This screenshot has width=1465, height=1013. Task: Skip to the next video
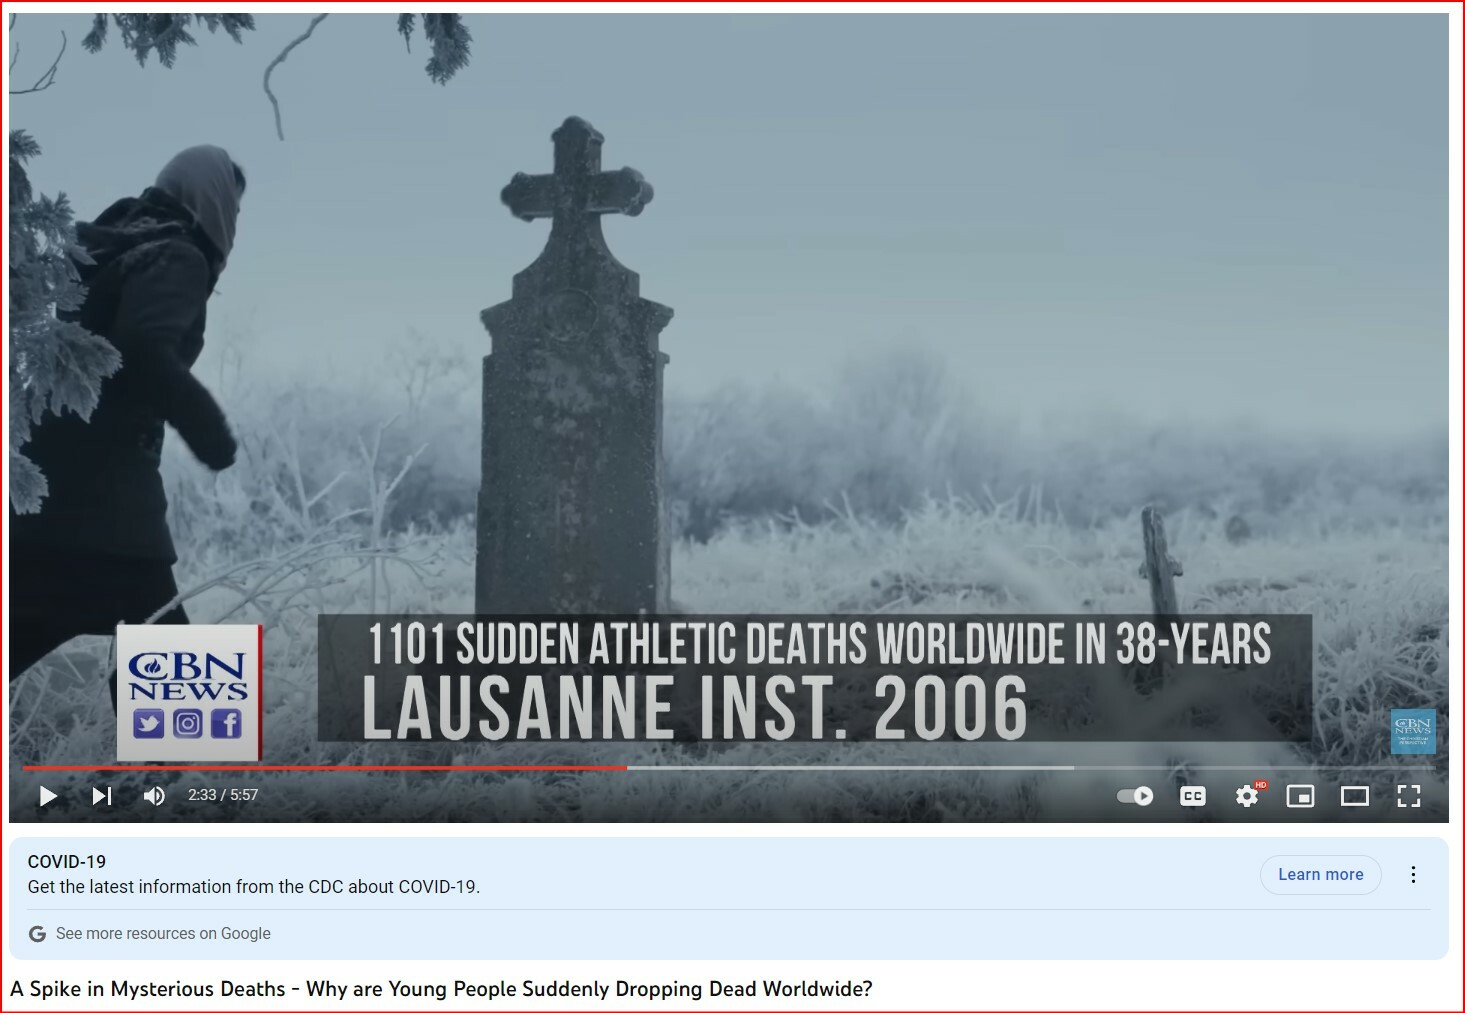101,796
